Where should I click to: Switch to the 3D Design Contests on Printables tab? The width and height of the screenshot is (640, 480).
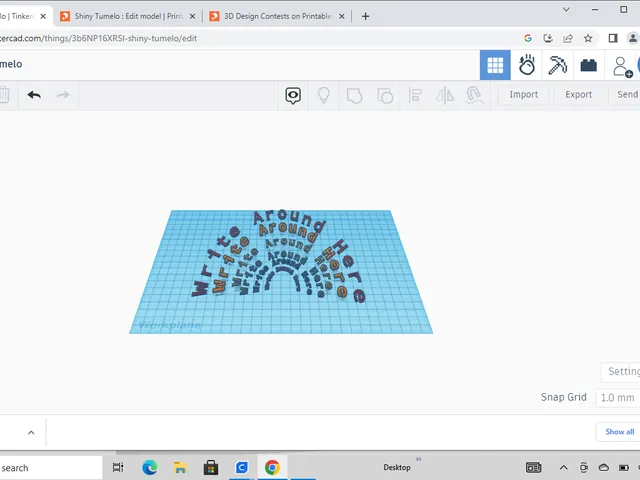tap(277, 16)
